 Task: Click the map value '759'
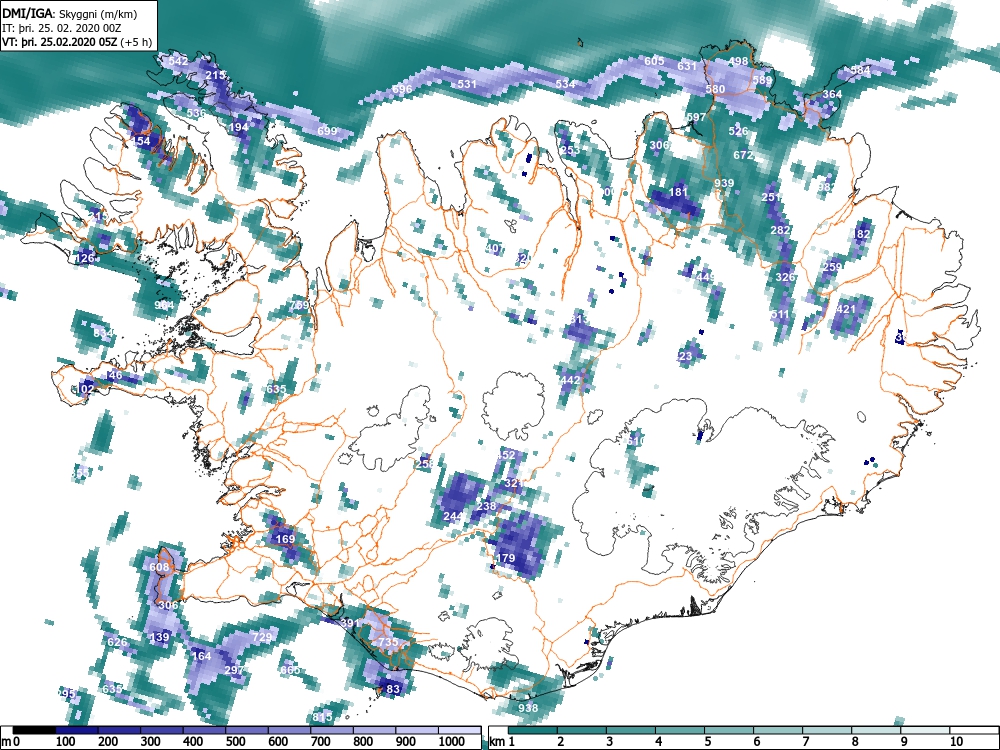tap(299, 305)
